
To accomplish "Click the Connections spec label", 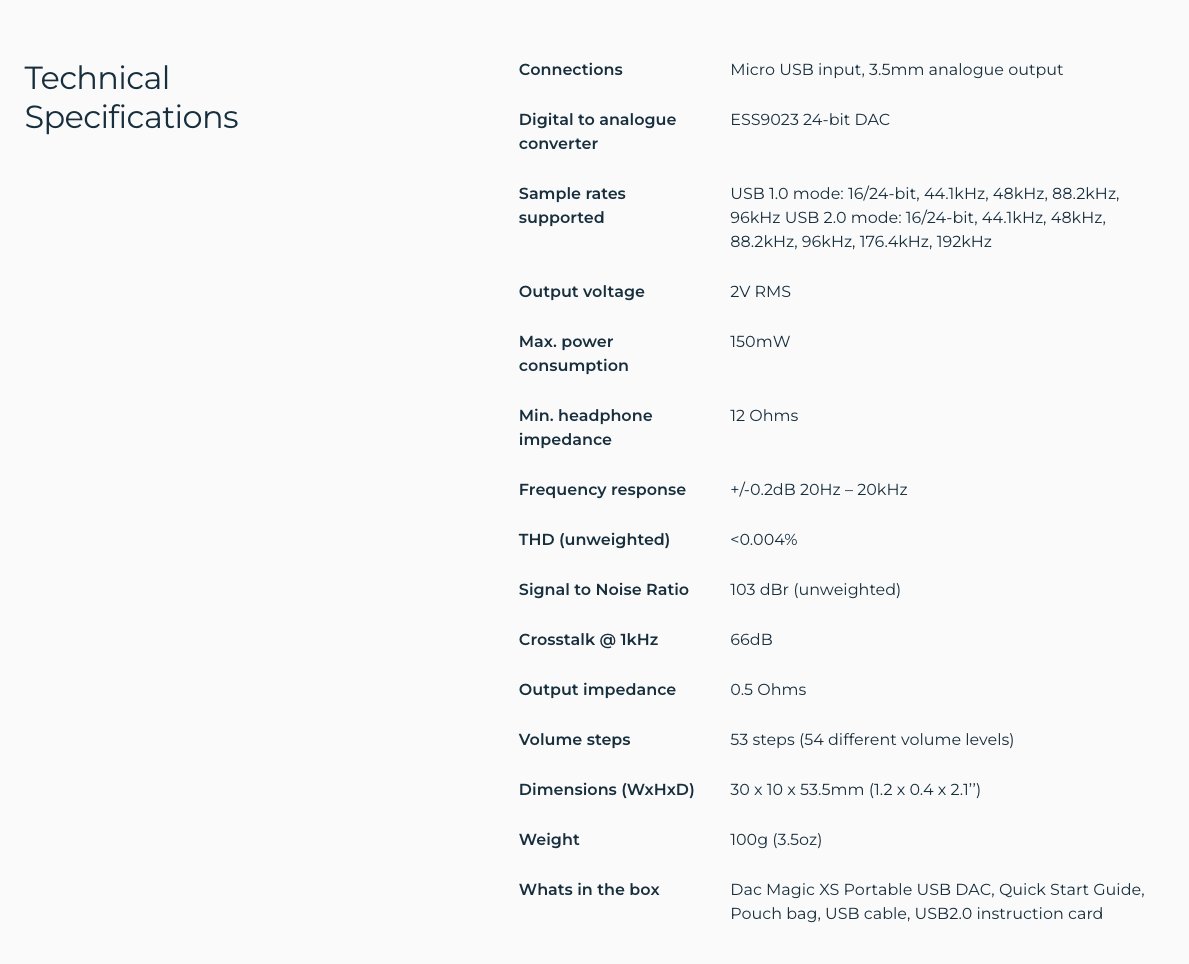I will 570,69.
